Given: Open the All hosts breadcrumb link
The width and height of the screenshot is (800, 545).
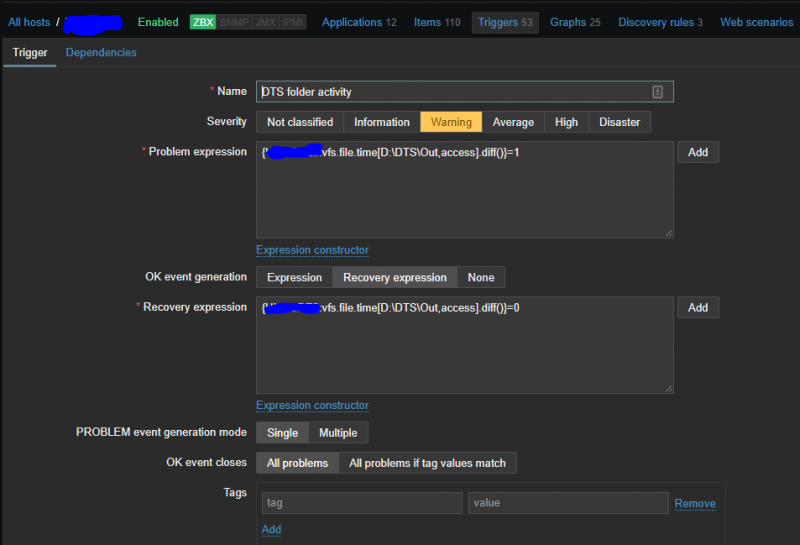Looking at the screenshot, I should [29, 22].
